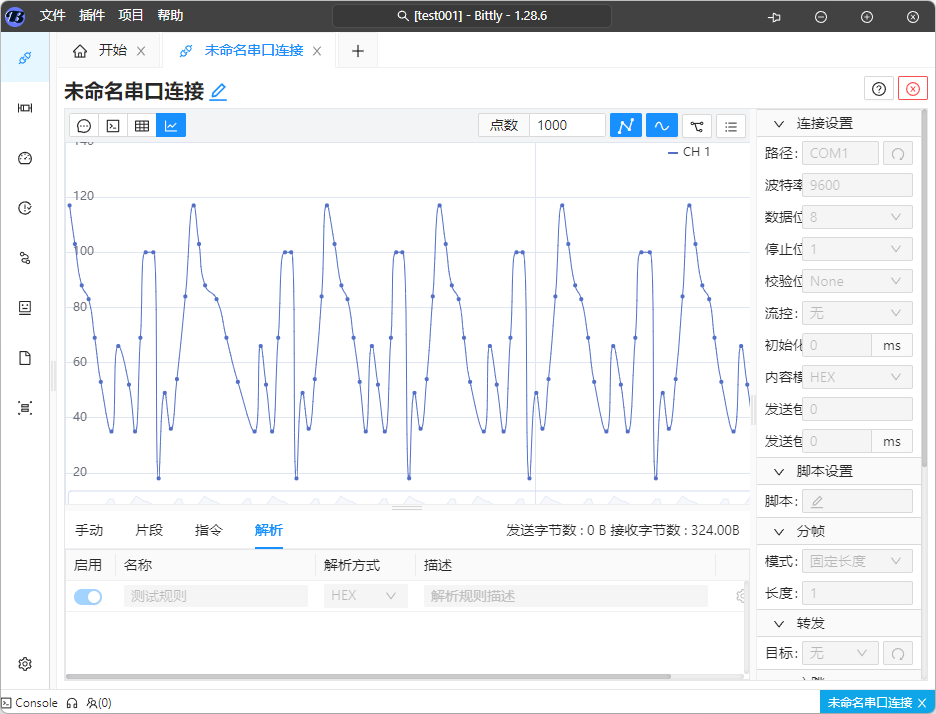Open the gauge dashboard in sidebar
Screen dimensions: 936x714
25,158
